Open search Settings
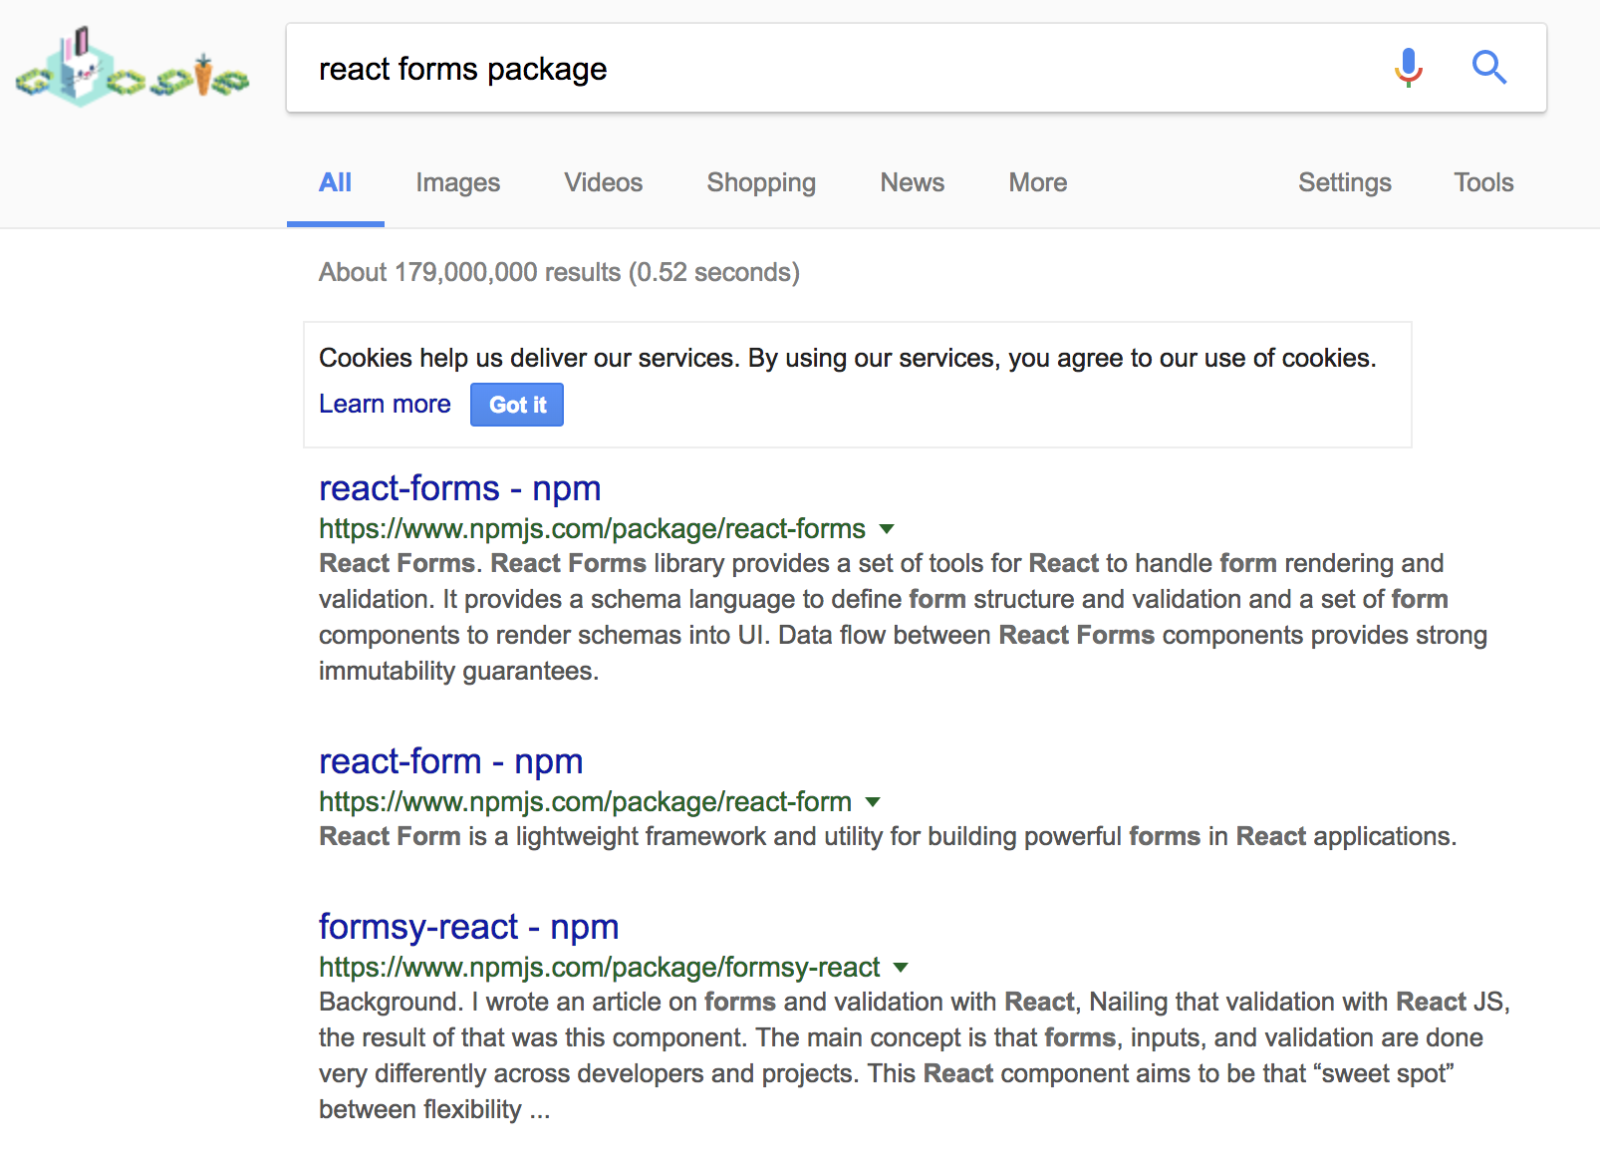The image size is (1600, 1164). point(1344,183)
